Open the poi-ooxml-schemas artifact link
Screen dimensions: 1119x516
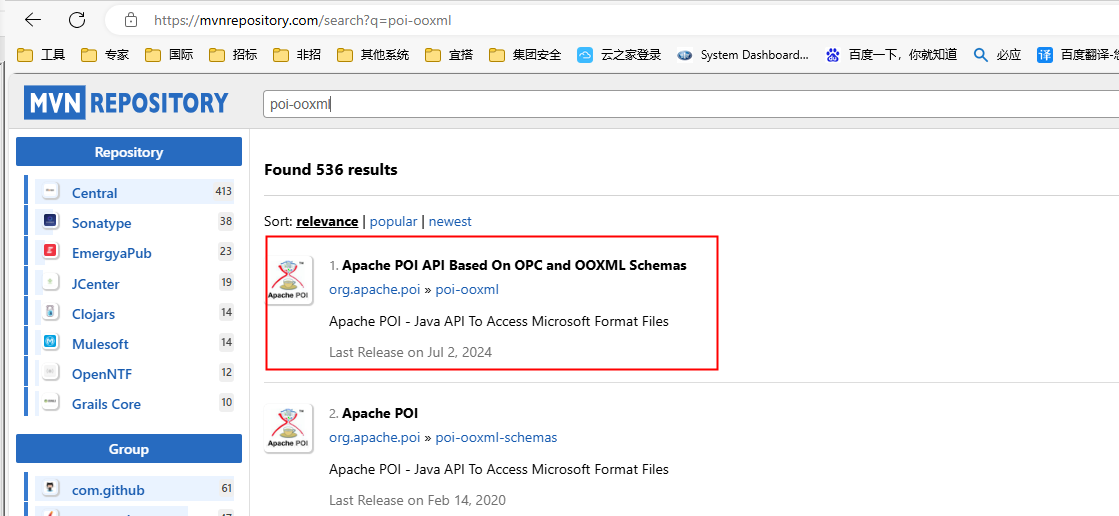coord(496,437)
